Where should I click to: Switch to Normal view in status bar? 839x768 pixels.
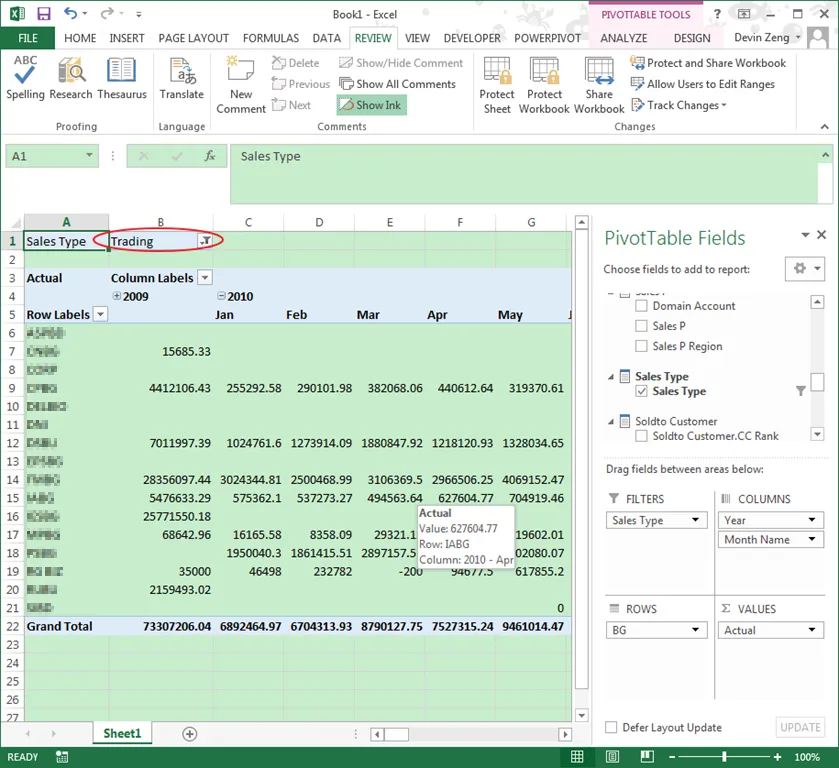coord(577,757)
